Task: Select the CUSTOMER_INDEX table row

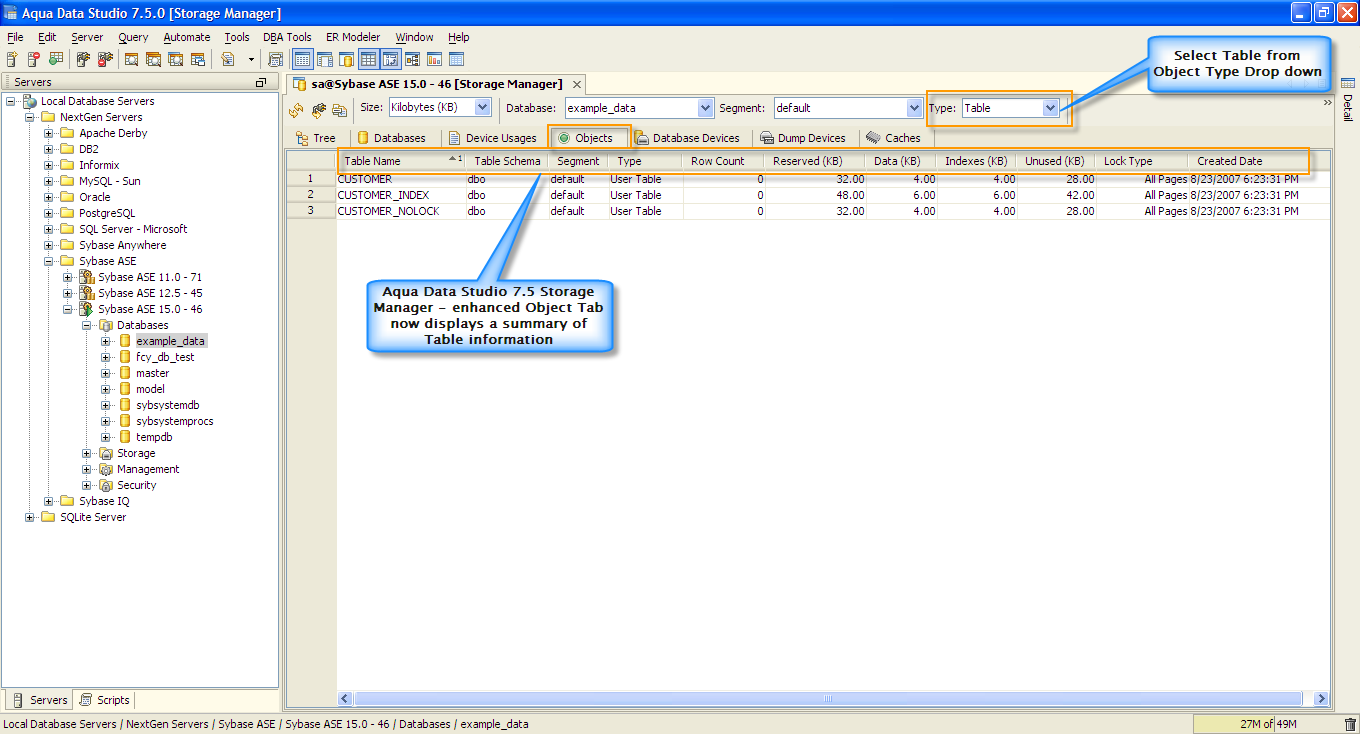Action: click(x=808, y=195)
